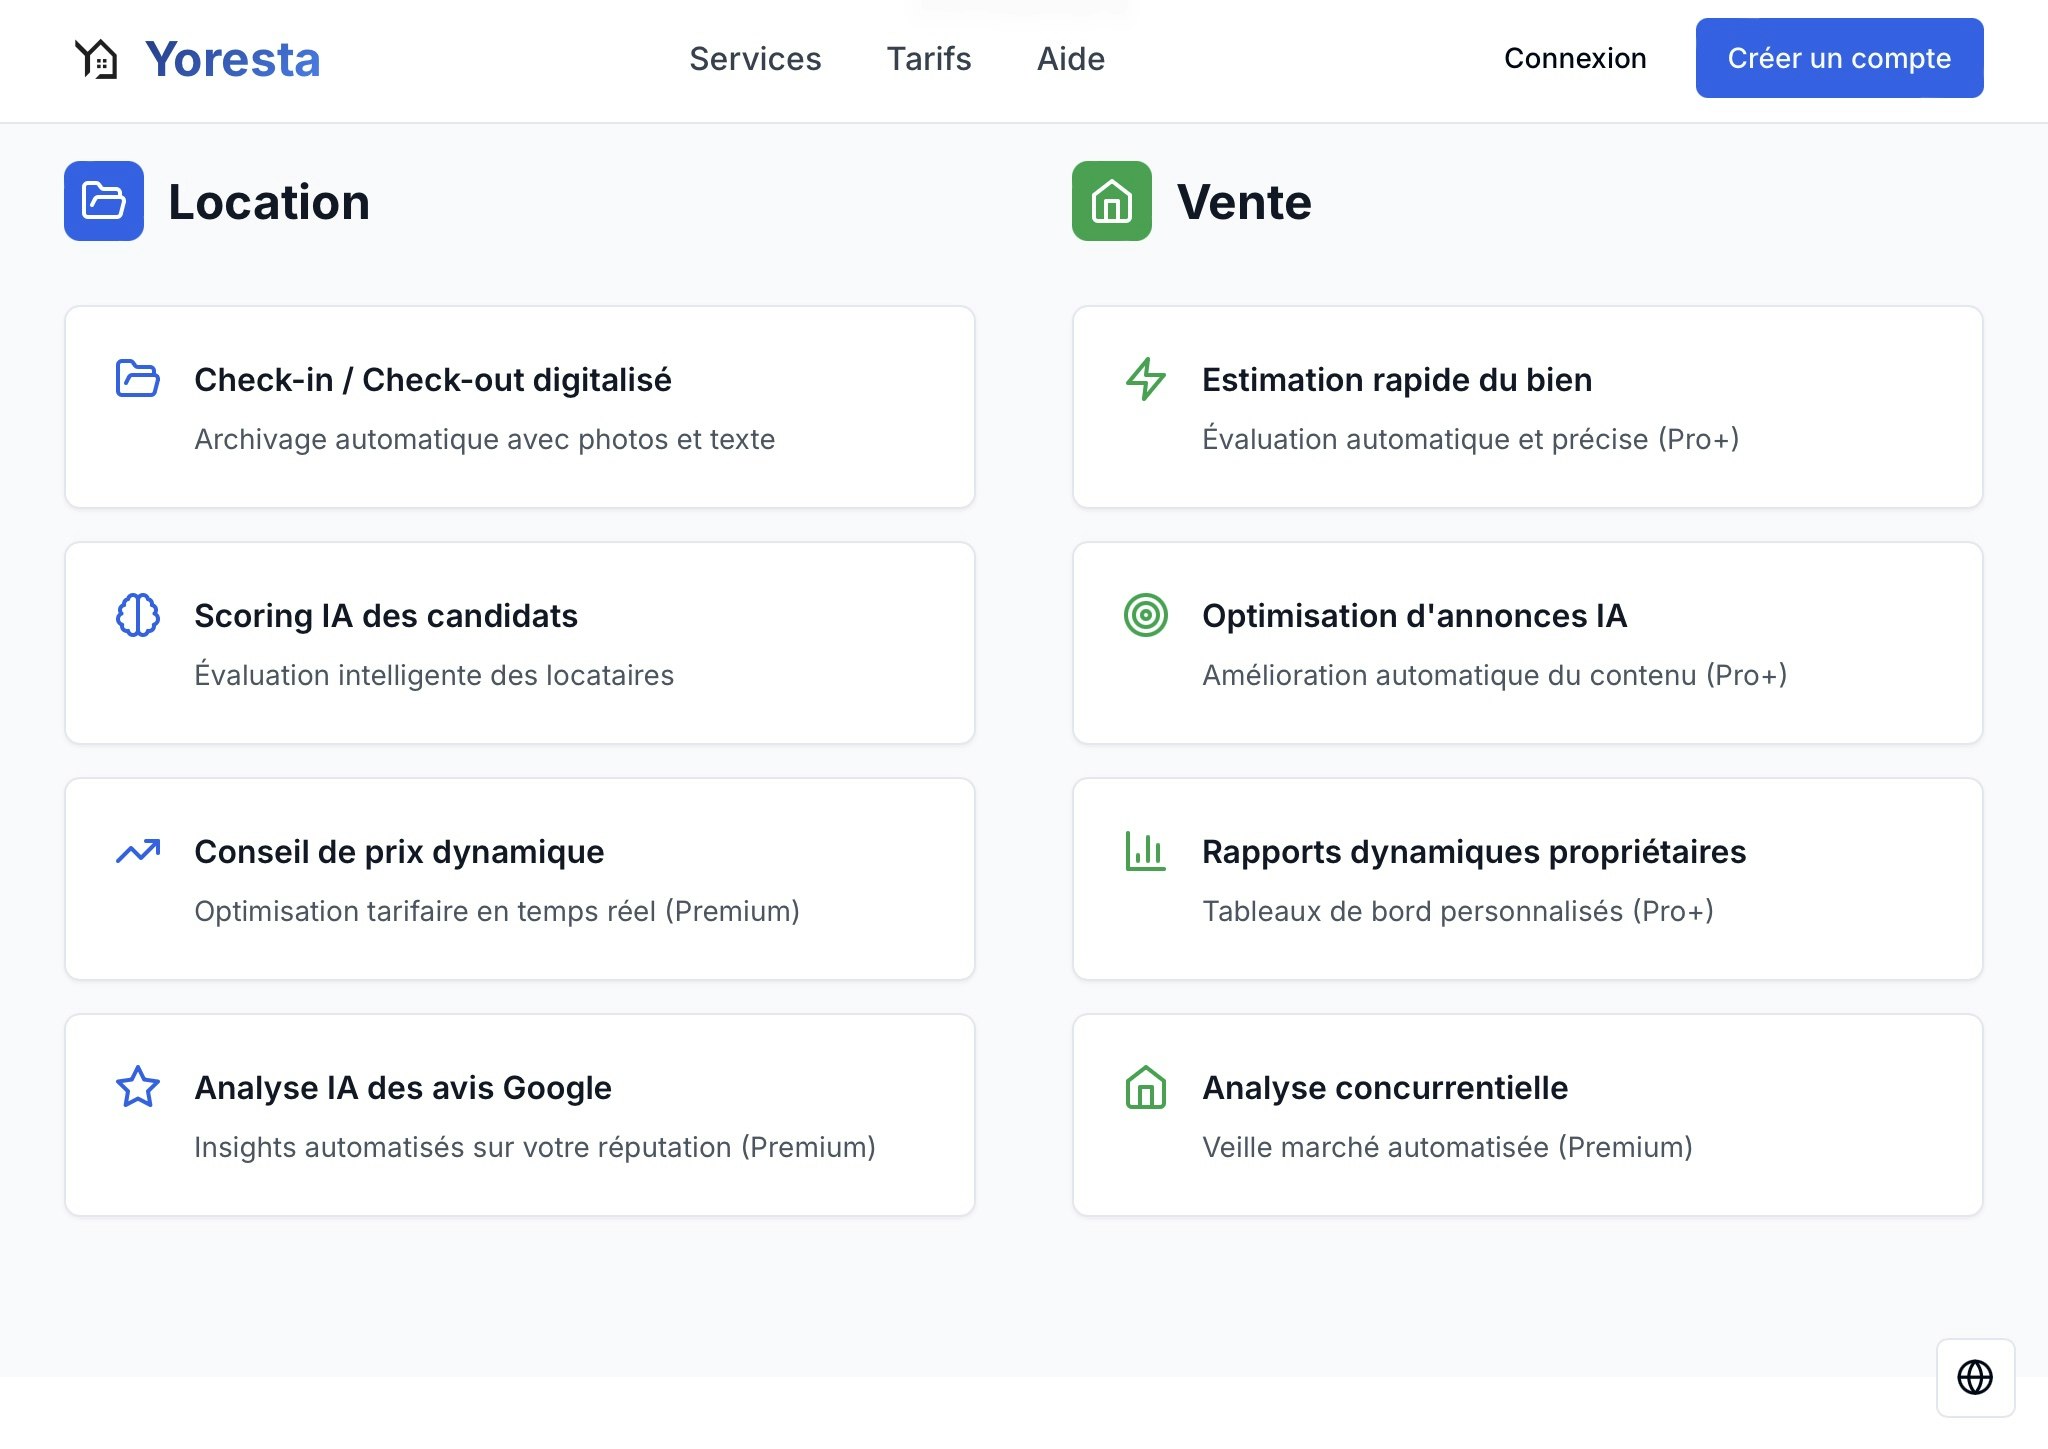Open the Tarifs menu
The image size is (2048, 1449).
928,58
